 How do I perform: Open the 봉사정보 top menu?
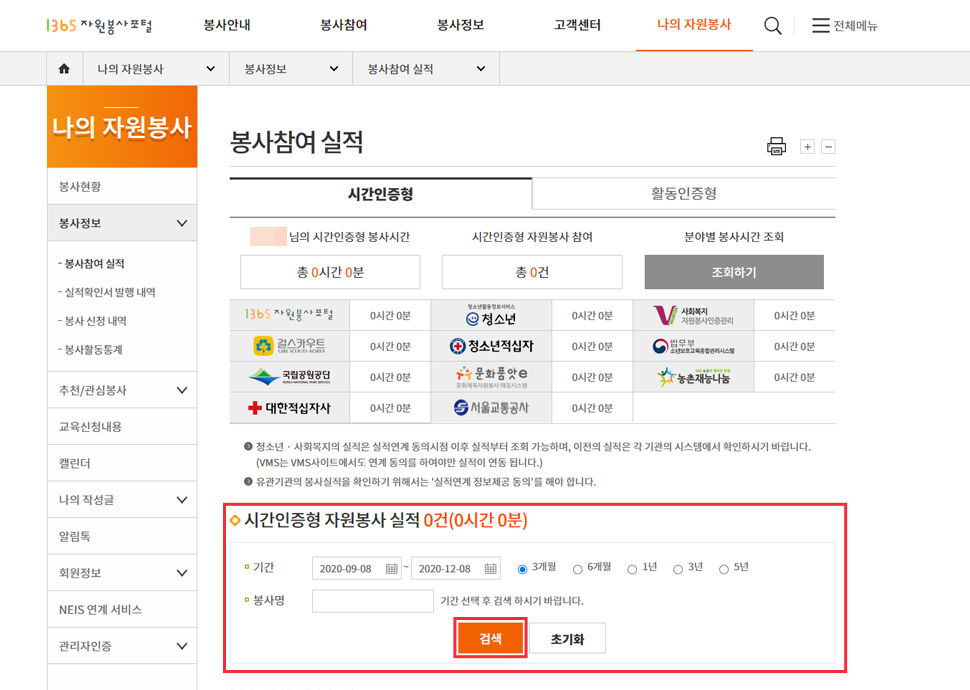point(460,25)
